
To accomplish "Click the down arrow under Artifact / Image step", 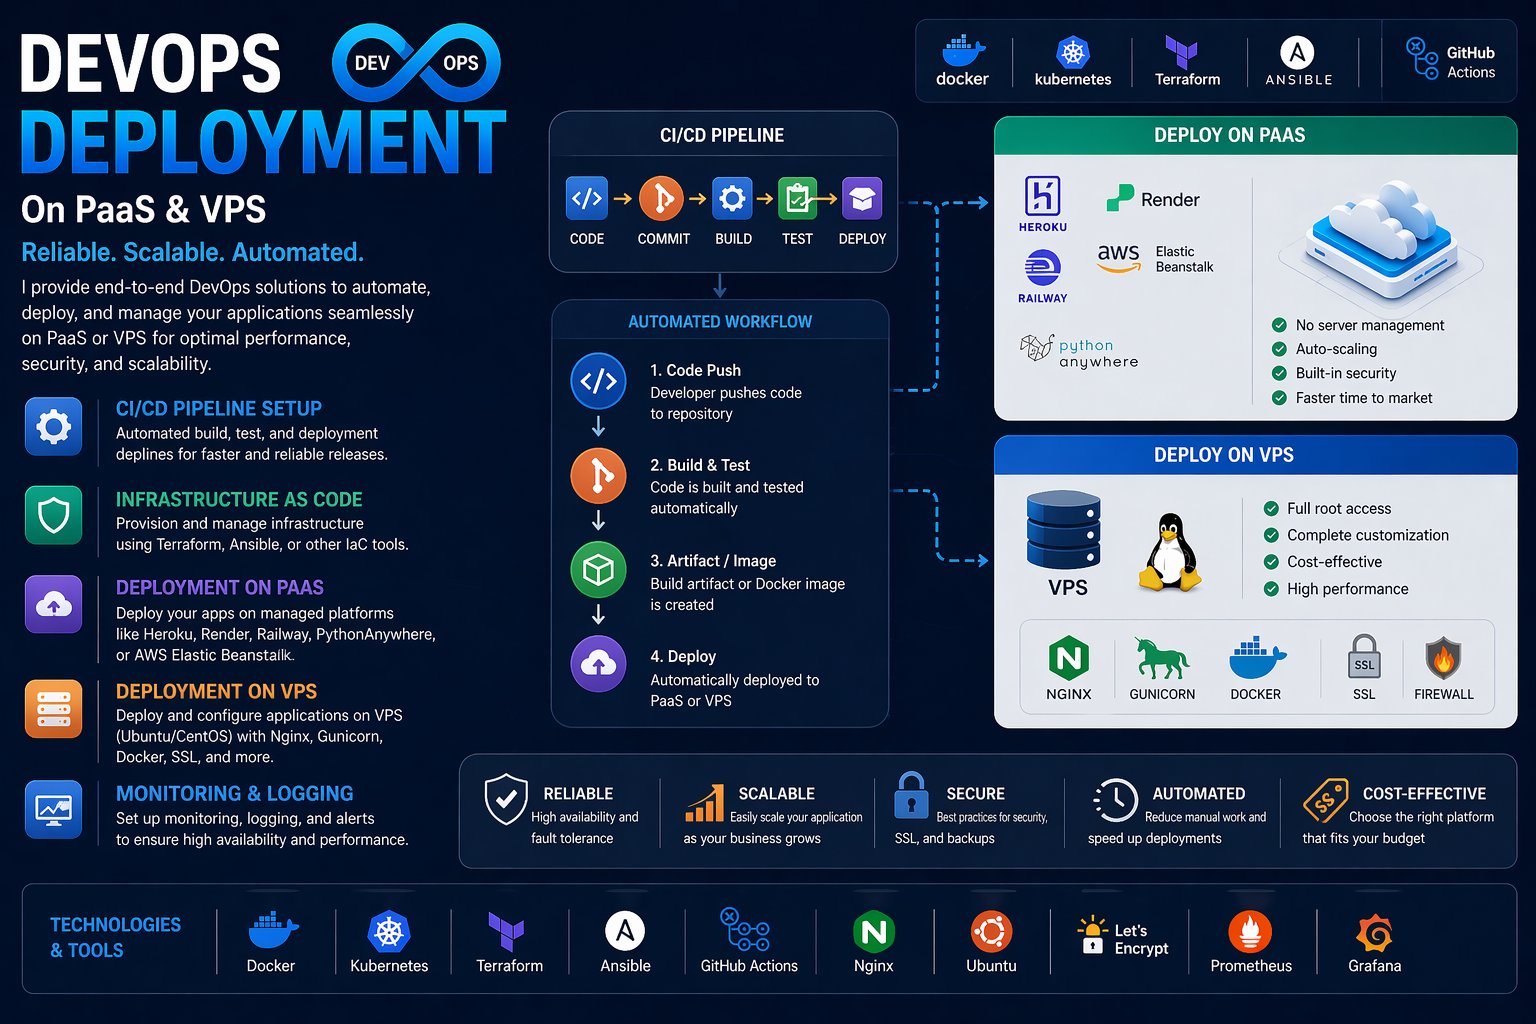I will point(598,613).
